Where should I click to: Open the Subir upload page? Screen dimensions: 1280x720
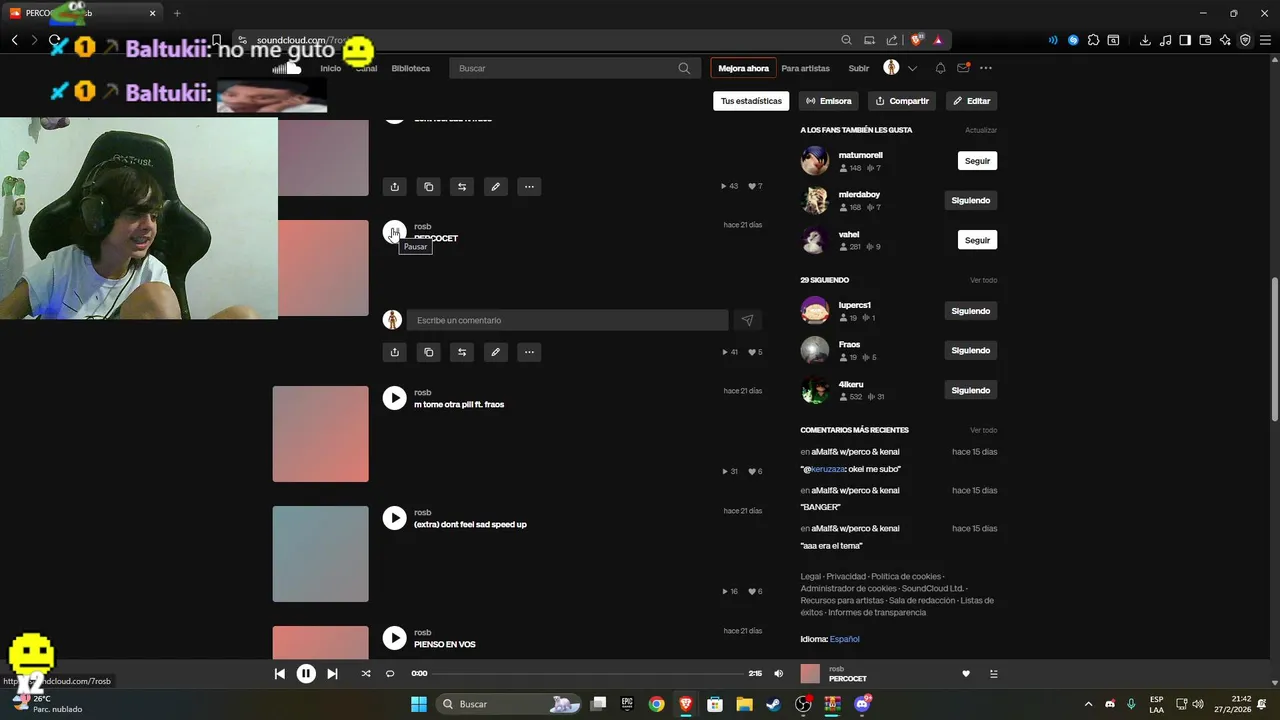[x=859, y=68]
